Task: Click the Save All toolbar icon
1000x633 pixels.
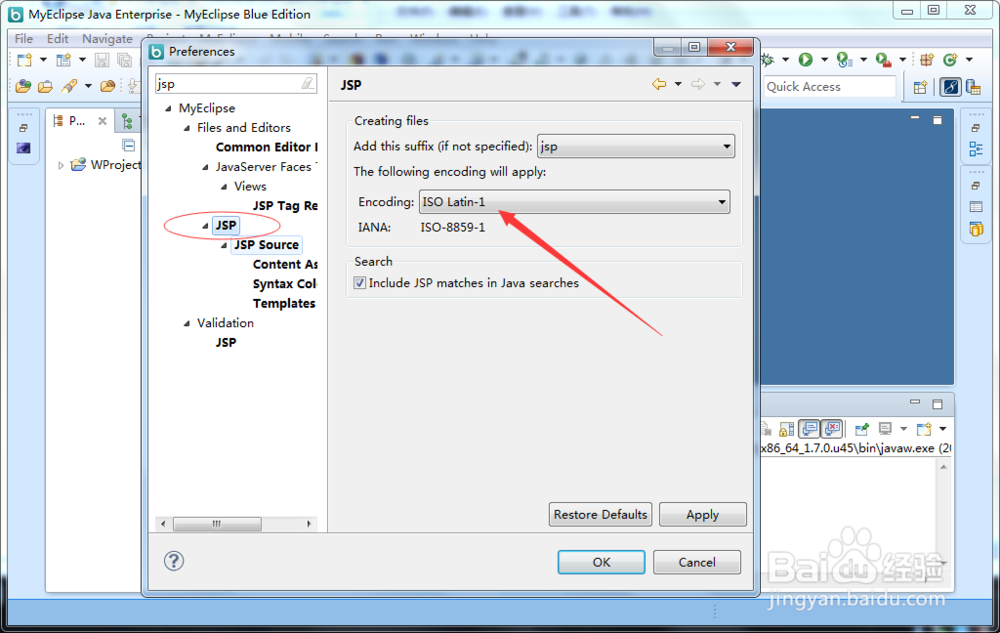Action: click(x=124, y=60)
